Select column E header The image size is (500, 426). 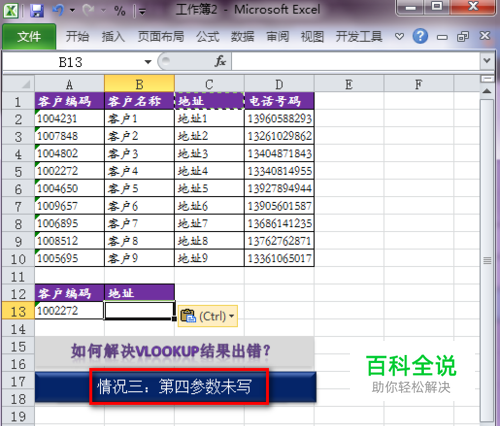349,84
